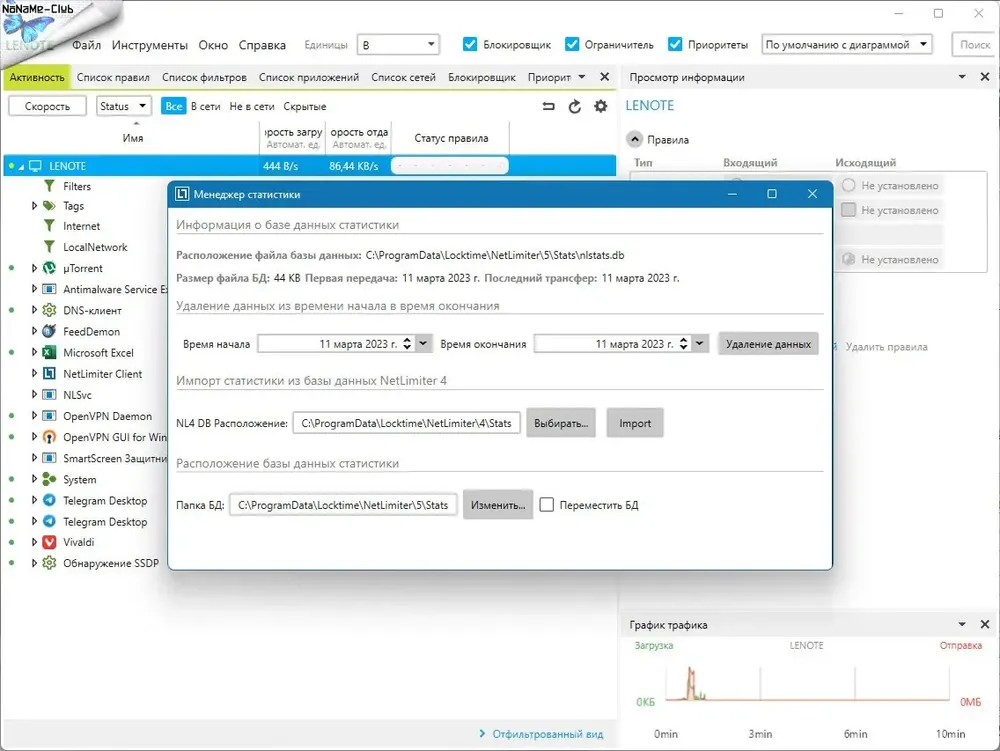1000x751 pixels.
Task: Click the Папка БД path field
Action: point(343,505)
